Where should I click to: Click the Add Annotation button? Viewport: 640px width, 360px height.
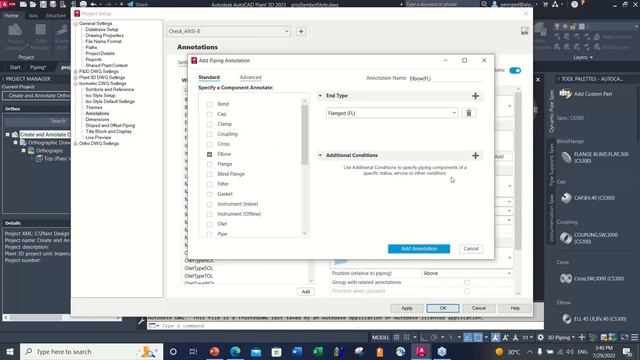(x=419, y=249)
